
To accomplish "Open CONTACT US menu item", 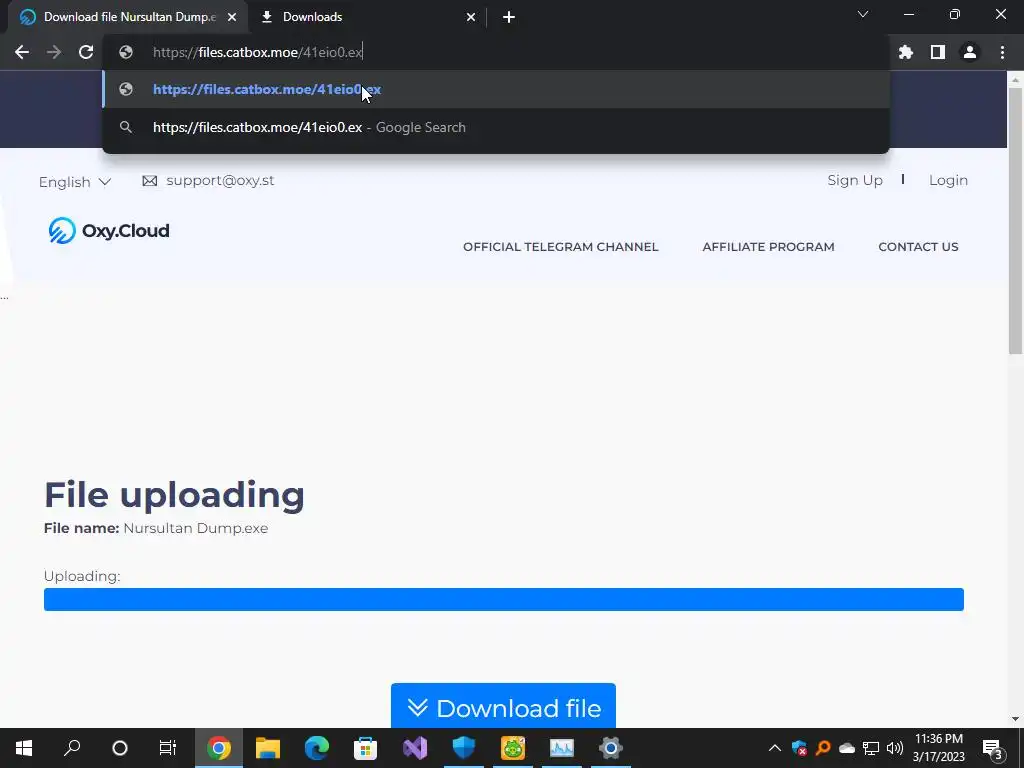I will pyautogui.click(x=918, y=247).
